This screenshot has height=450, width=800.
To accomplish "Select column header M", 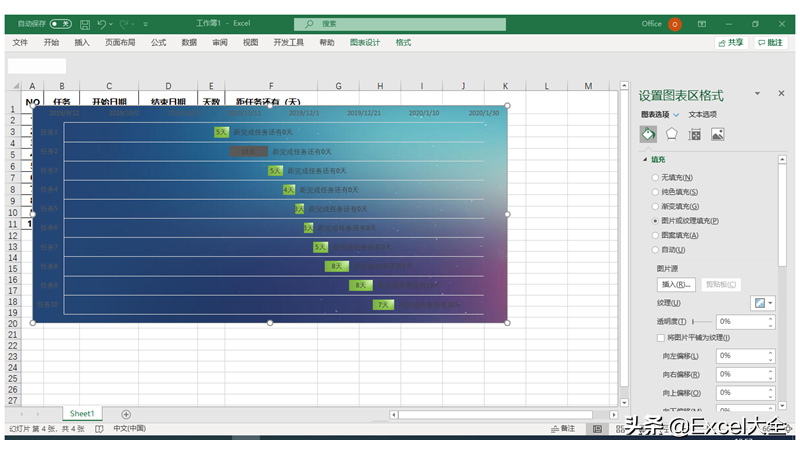I will point(588,86).
